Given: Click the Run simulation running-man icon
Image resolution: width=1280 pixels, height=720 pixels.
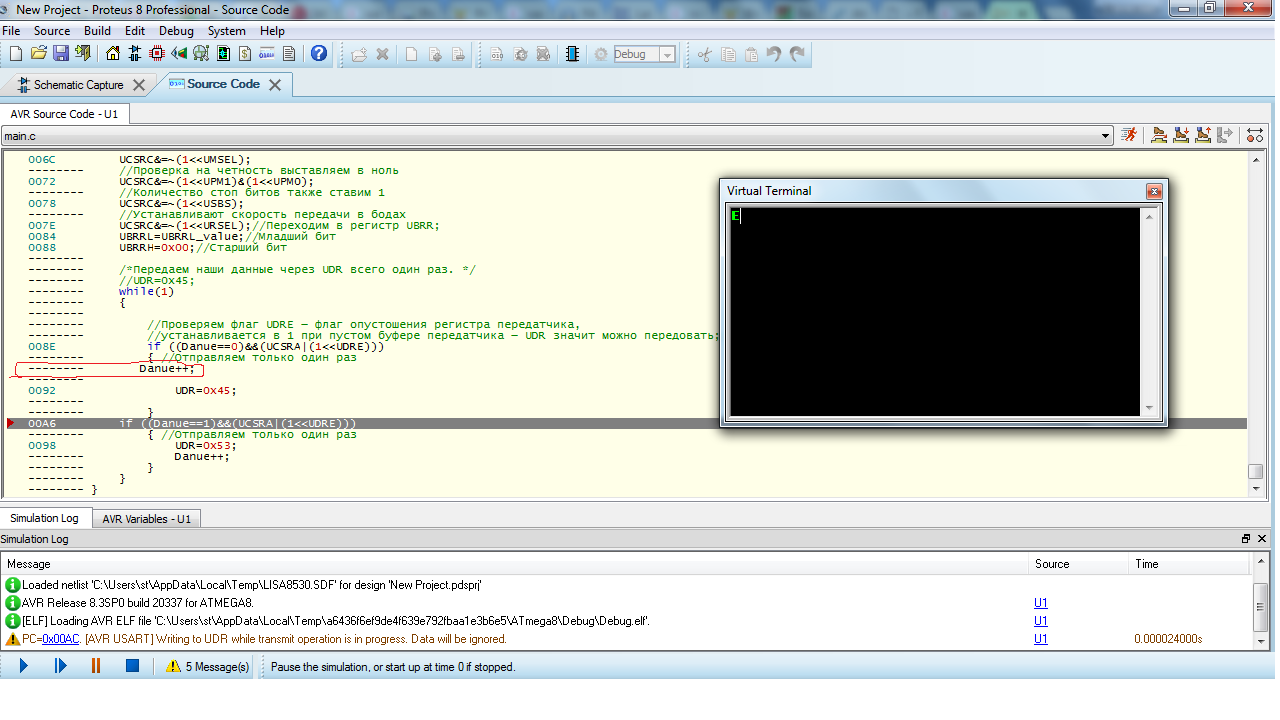Looking at the screenshot, I should pos(1129,135).
